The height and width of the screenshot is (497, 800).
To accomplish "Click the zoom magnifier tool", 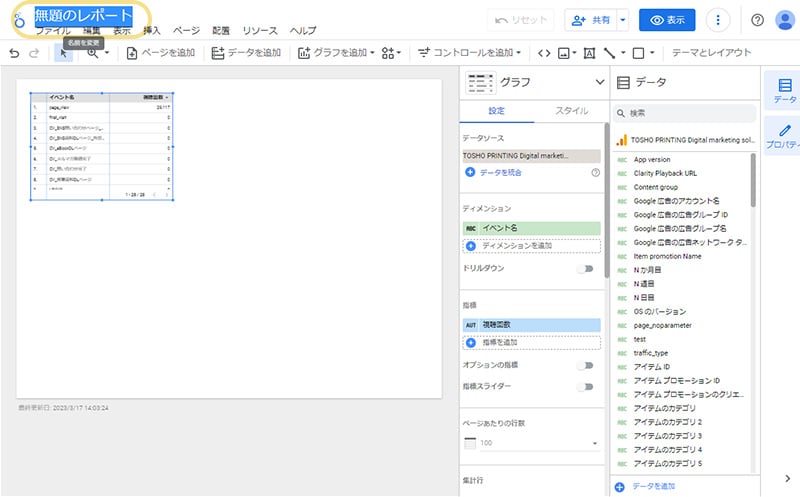I will [x=92, y=53].
